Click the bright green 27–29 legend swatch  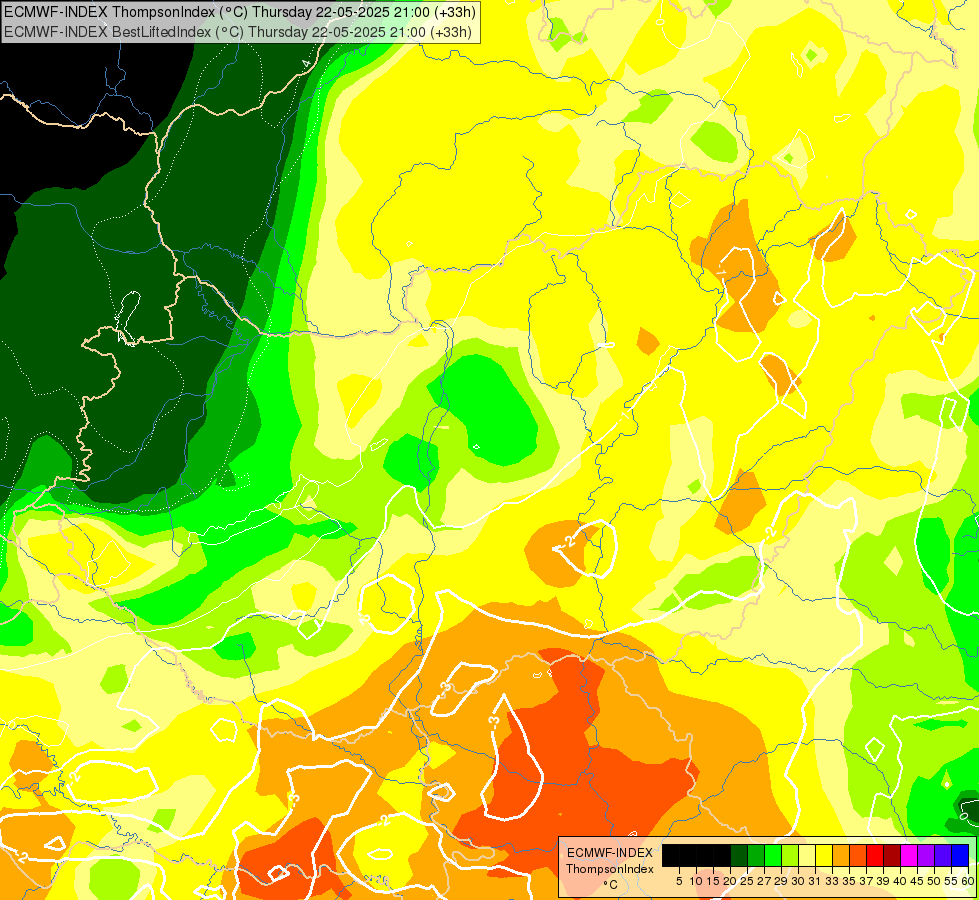click(x=773, y=856)
